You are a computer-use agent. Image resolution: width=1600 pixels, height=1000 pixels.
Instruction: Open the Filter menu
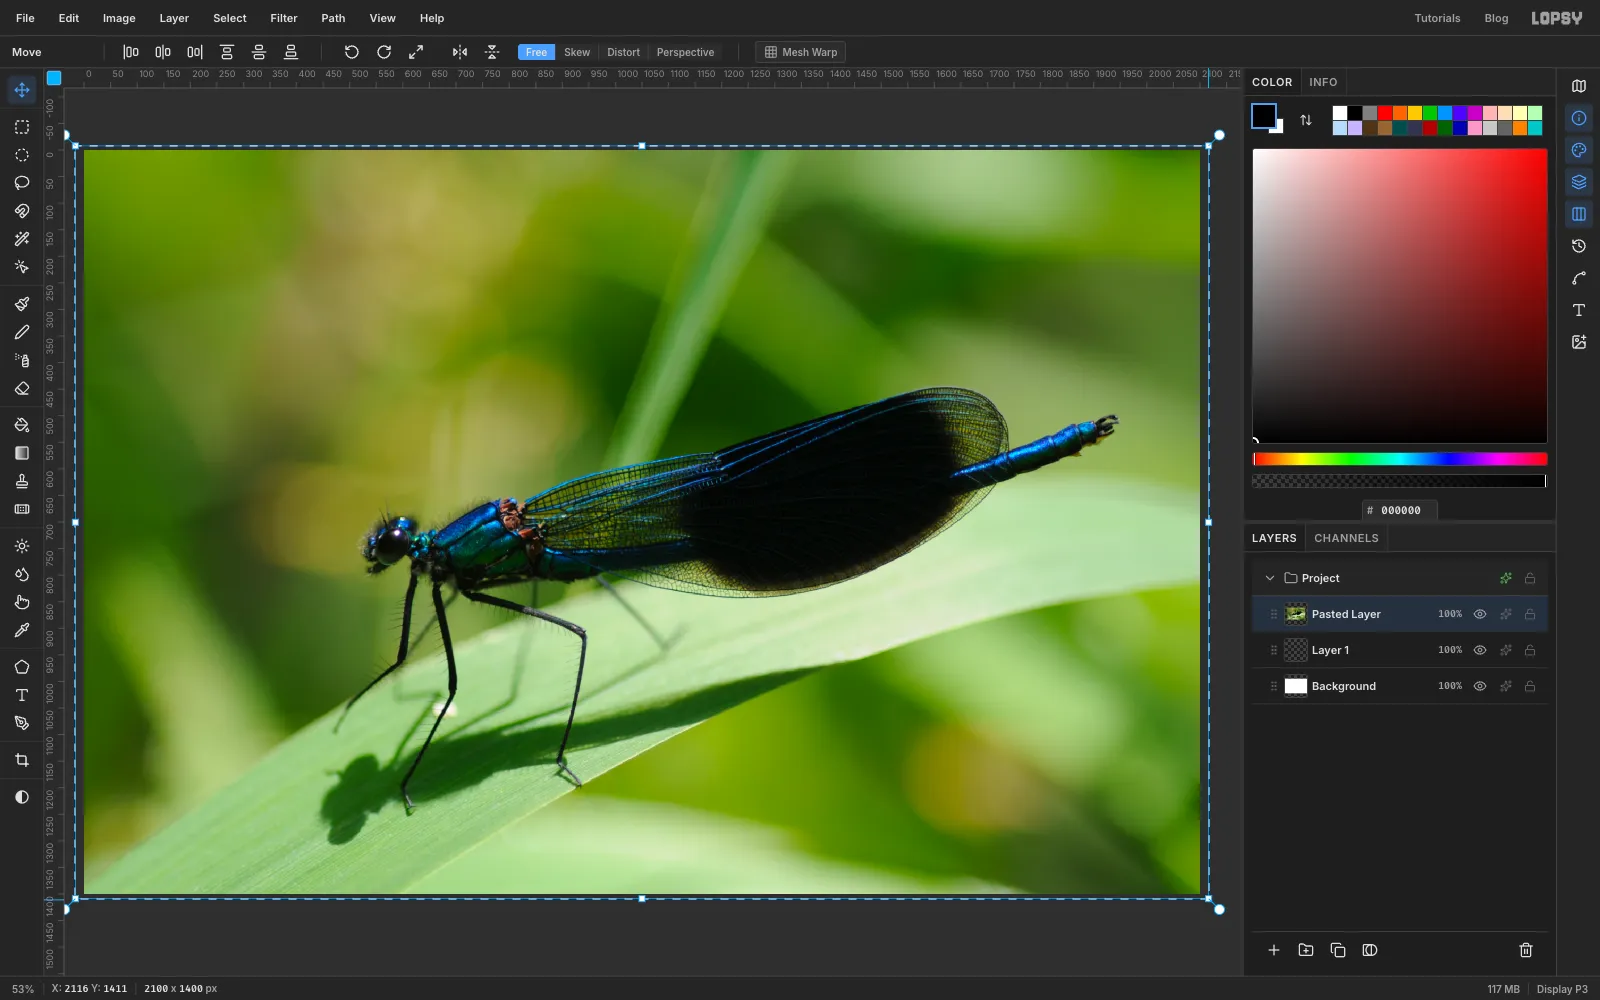pyautogui.click(x=284, y=18)
